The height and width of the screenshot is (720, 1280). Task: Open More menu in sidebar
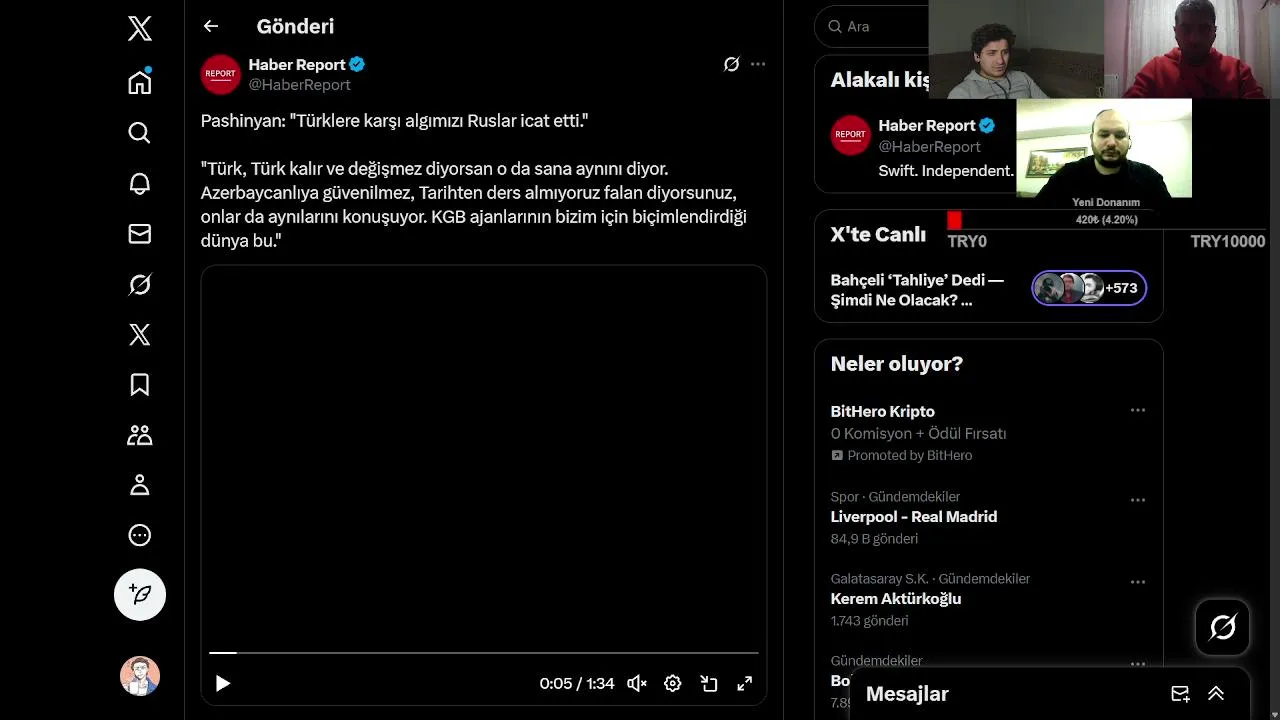point(140,535)
